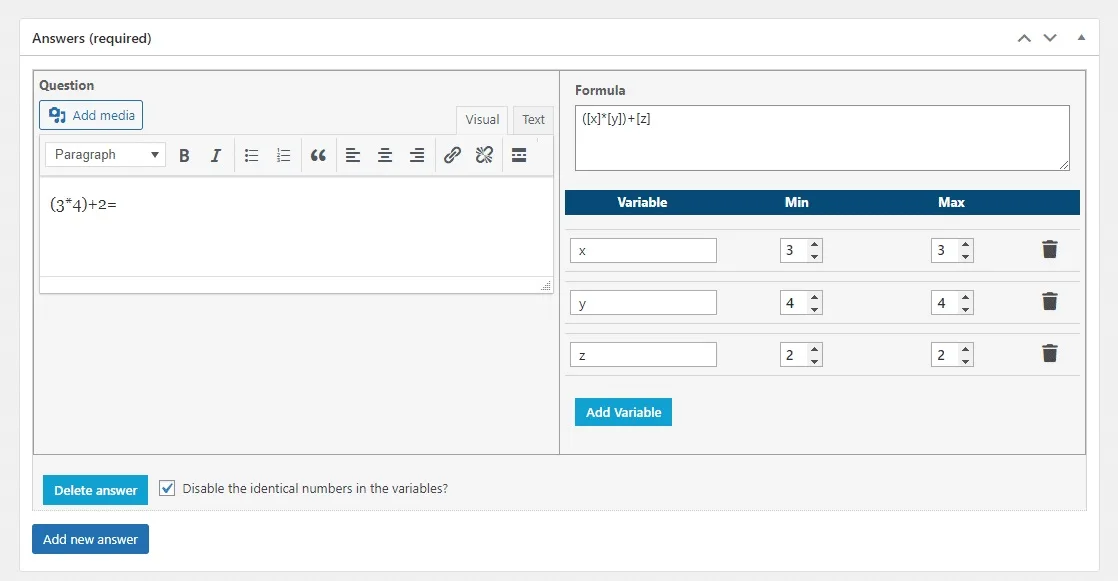Screen dimensions: 1118x581
Task: Select the Visual editing tab
Action: (x=481, y=119)
